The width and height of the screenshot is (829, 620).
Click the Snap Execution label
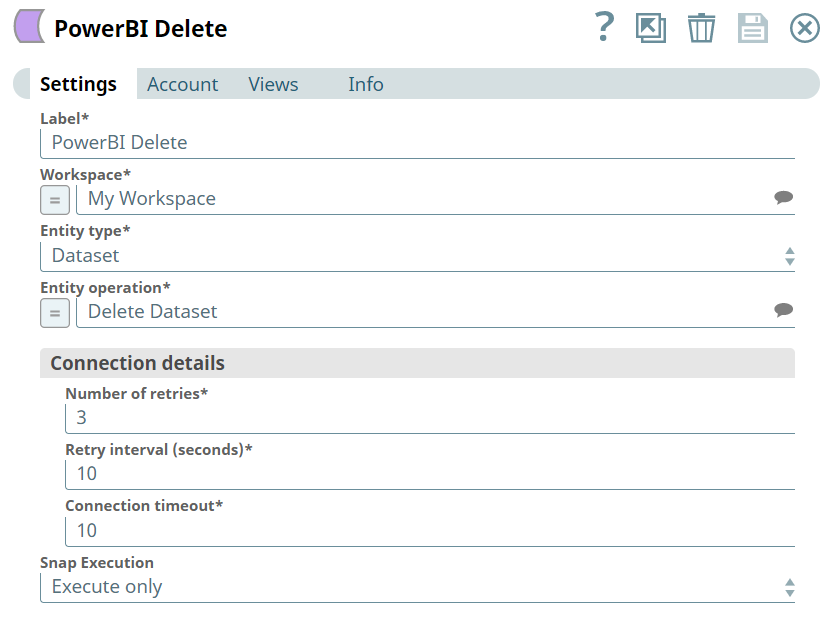tap(97, 563)
